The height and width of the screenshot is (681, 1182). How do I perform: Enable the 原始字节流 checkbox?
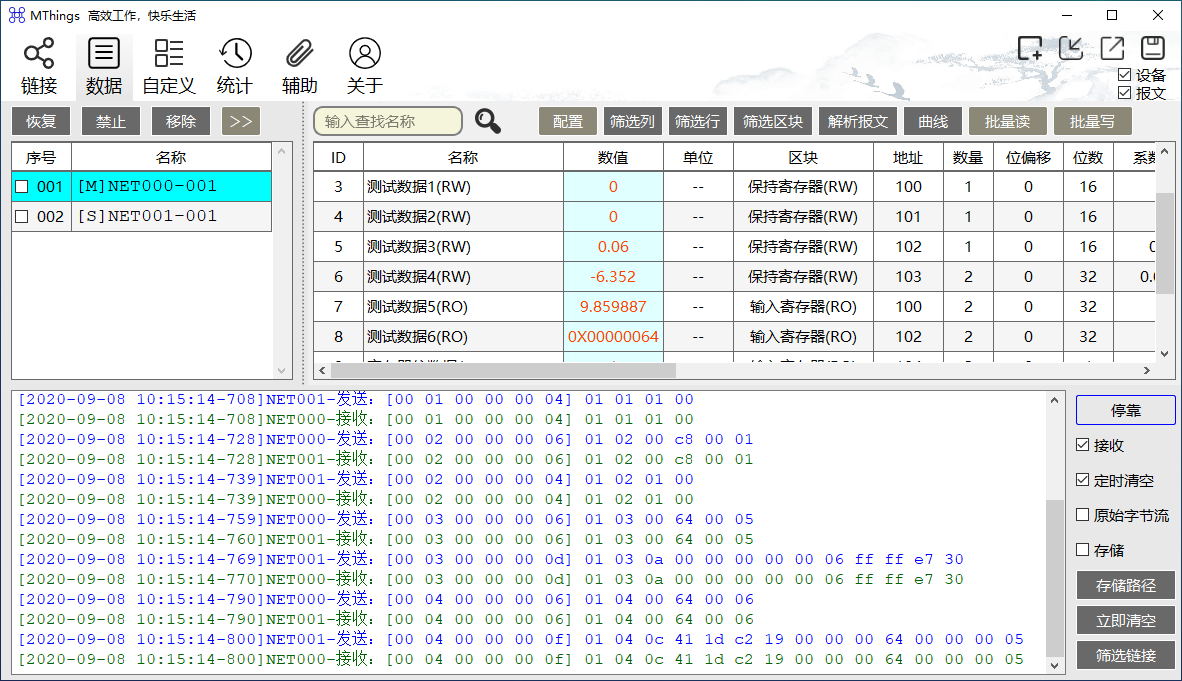[x=1083, y=515]
